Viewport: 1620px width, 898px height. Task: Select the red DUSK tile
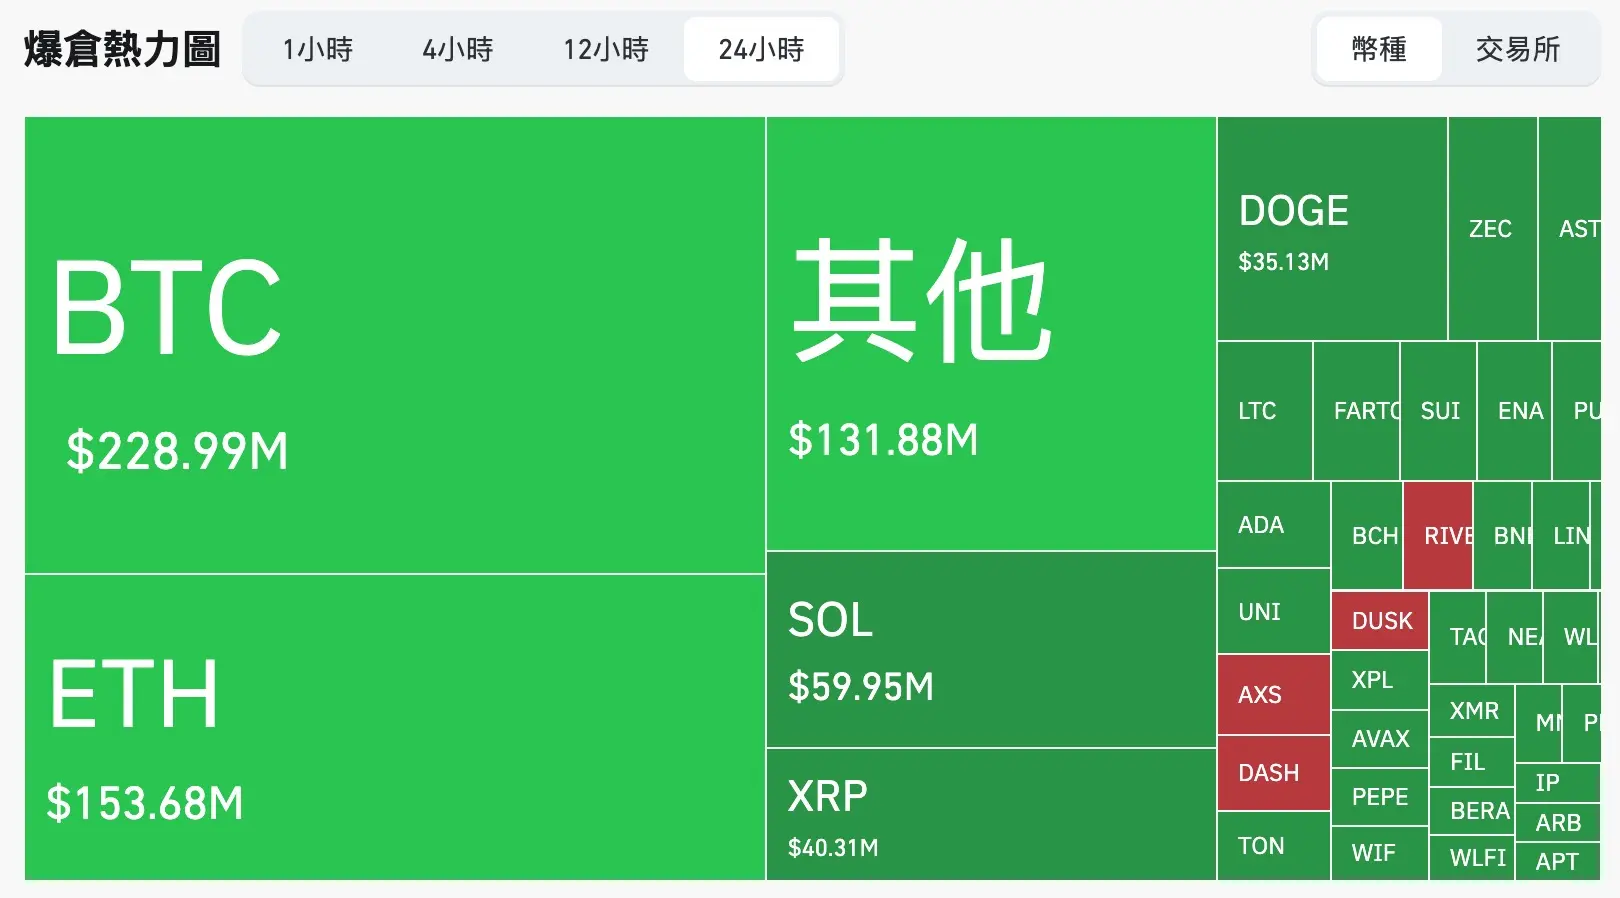pos(1380,621)
